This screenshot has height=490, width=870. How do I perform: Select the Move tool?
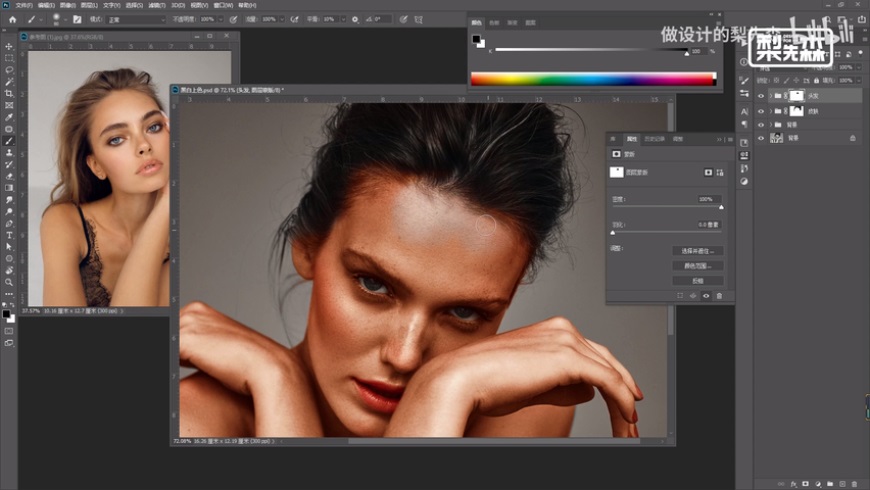(9, 47)
